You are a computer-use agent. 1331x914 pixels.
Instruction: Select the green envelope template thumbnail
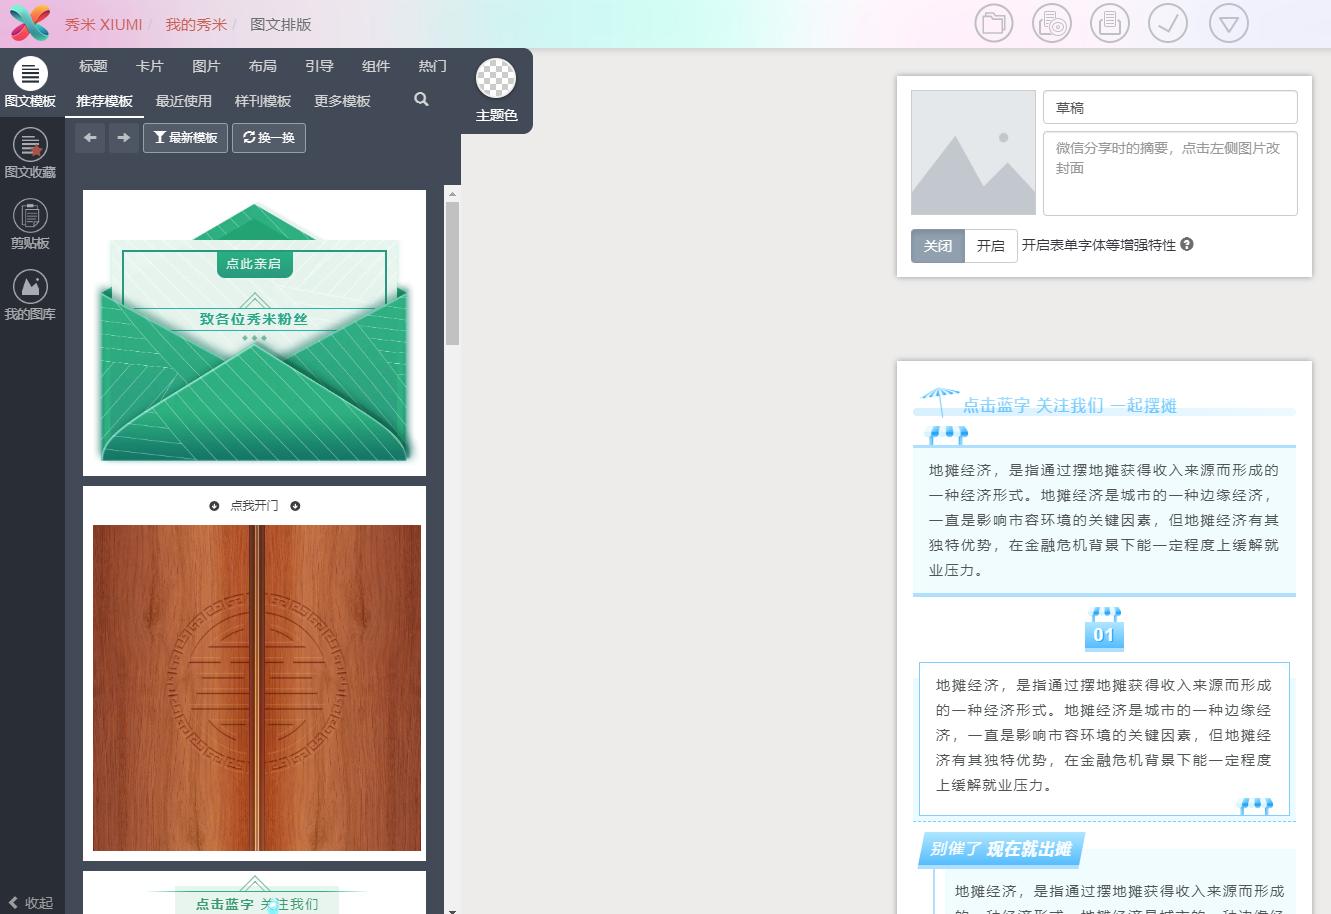254,332
